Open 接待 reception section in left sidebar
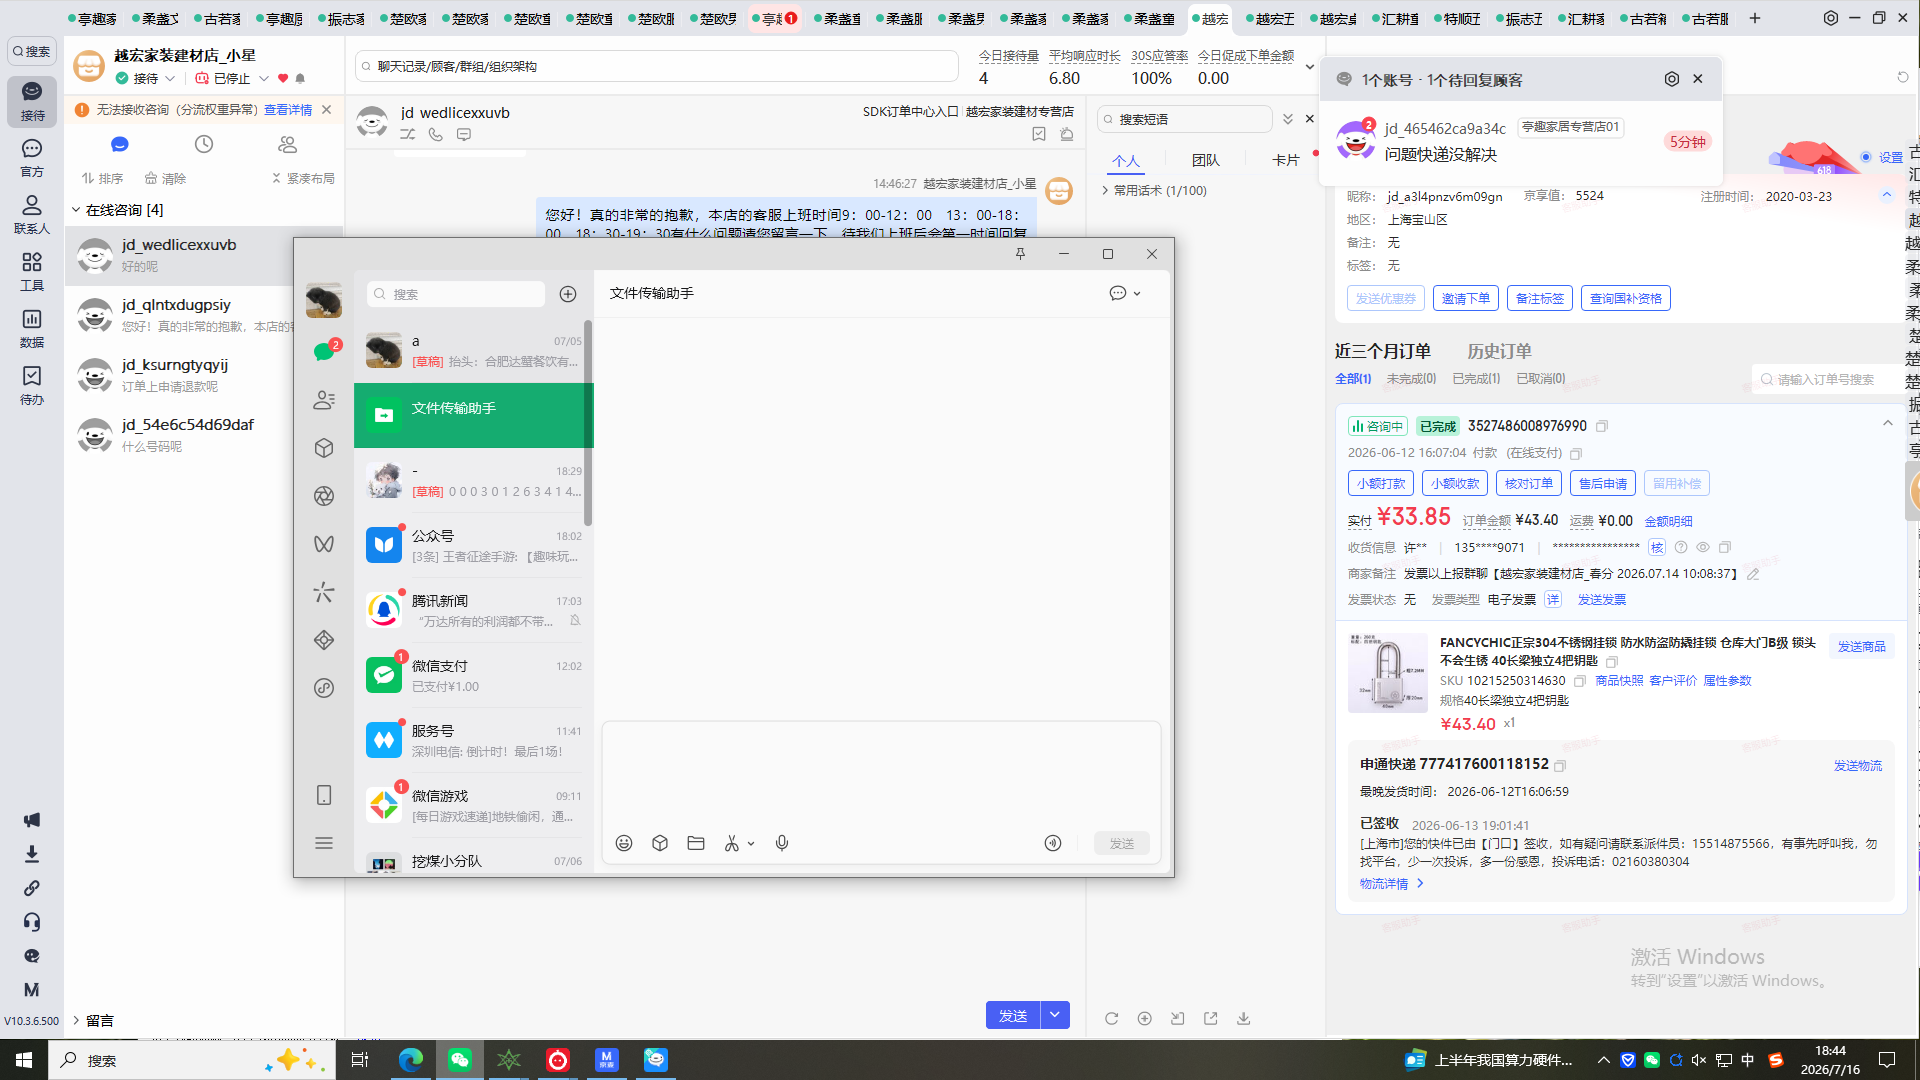 pos(32,101)
